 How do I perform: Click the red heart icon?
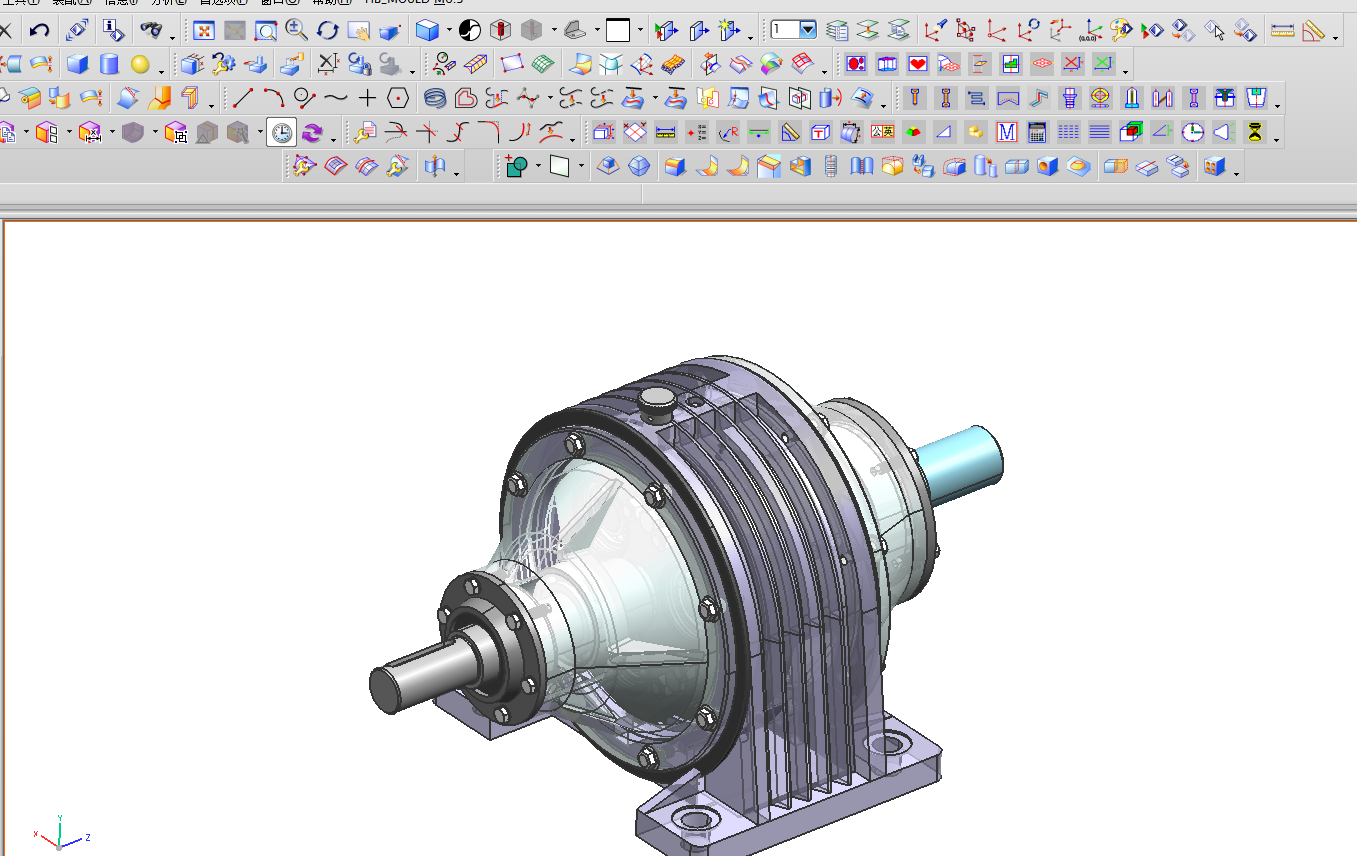(x=918, y=65)
